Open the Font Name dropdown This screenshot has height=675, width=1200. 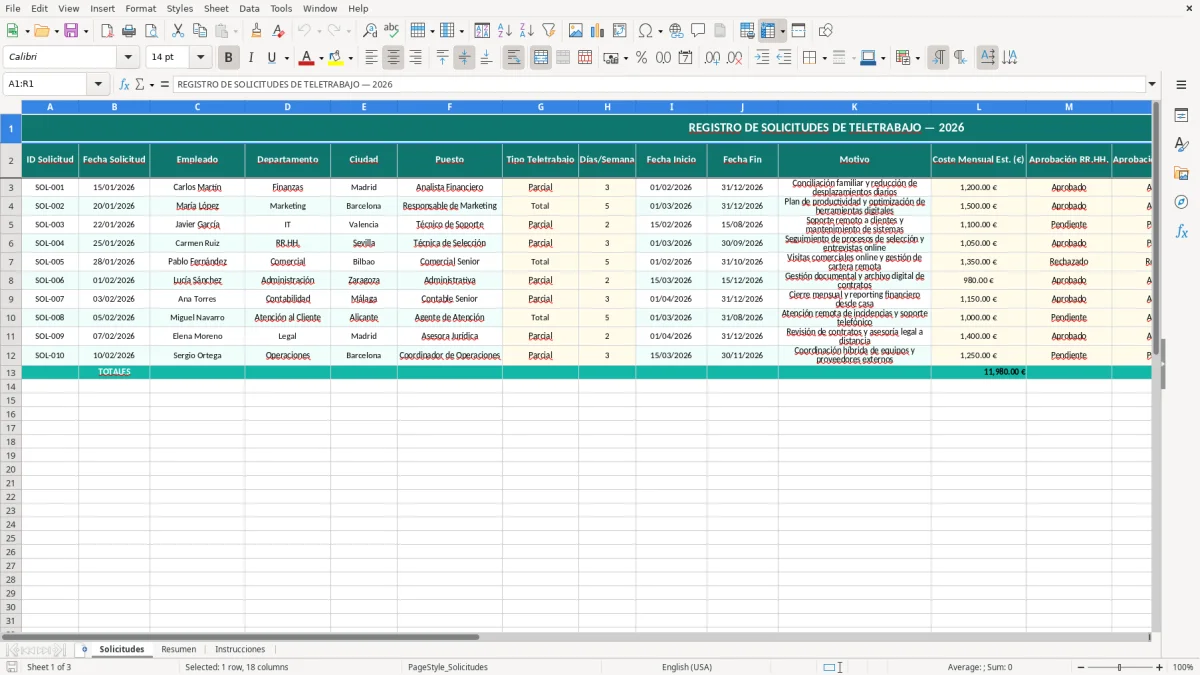pos(128,58)
